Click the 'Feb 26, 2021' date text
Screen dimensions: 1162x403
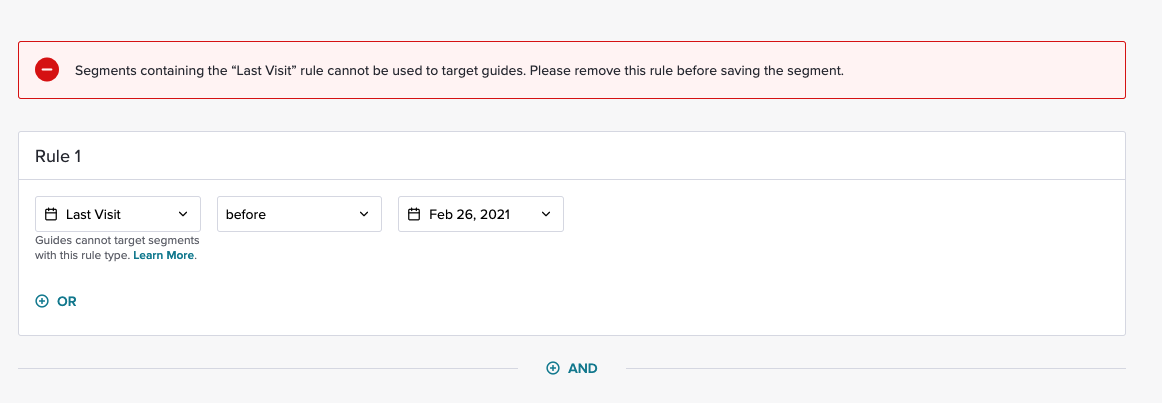point(470,214)
